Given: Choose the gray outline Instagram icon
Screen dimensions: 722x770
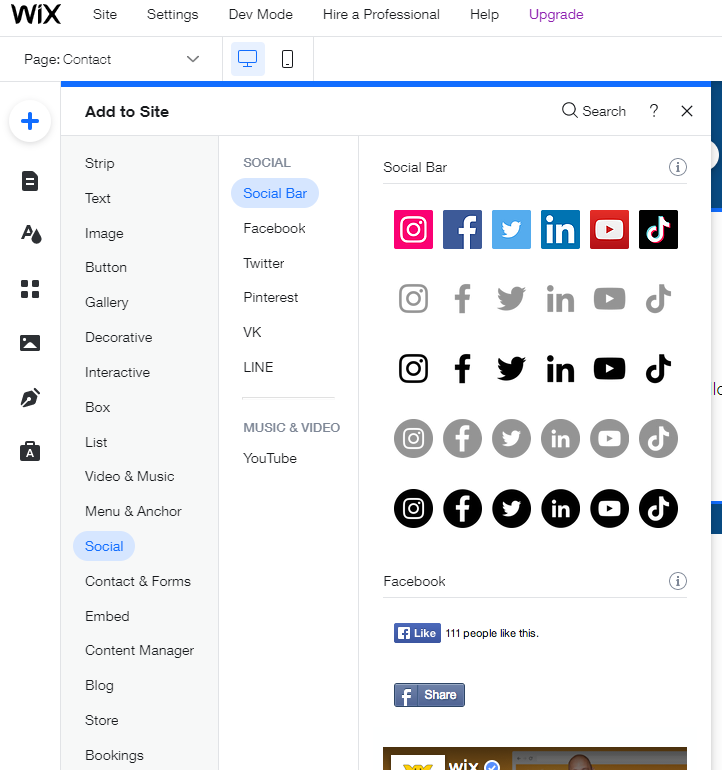Looking at the screenshot, I should (414, 299).
